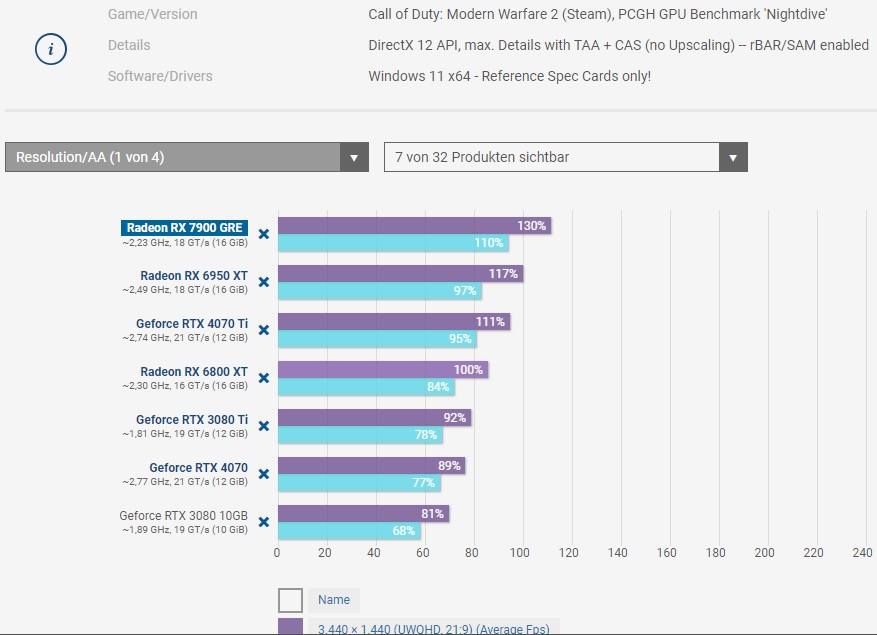This screenshot has height=635, width=877.
Task: Open the Geforce RTX 3080 Ti entry
Action: click(192, 420)
